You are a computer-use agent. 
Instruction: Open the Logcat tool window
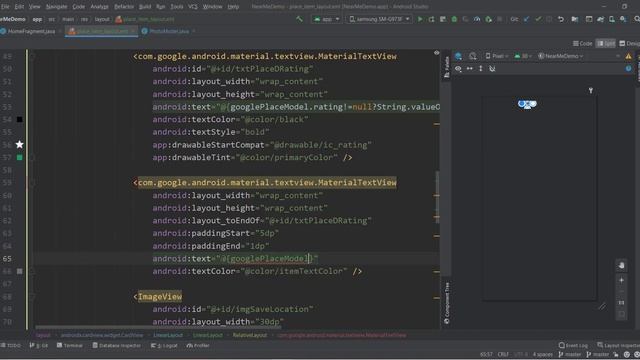[x=164, y=345]
